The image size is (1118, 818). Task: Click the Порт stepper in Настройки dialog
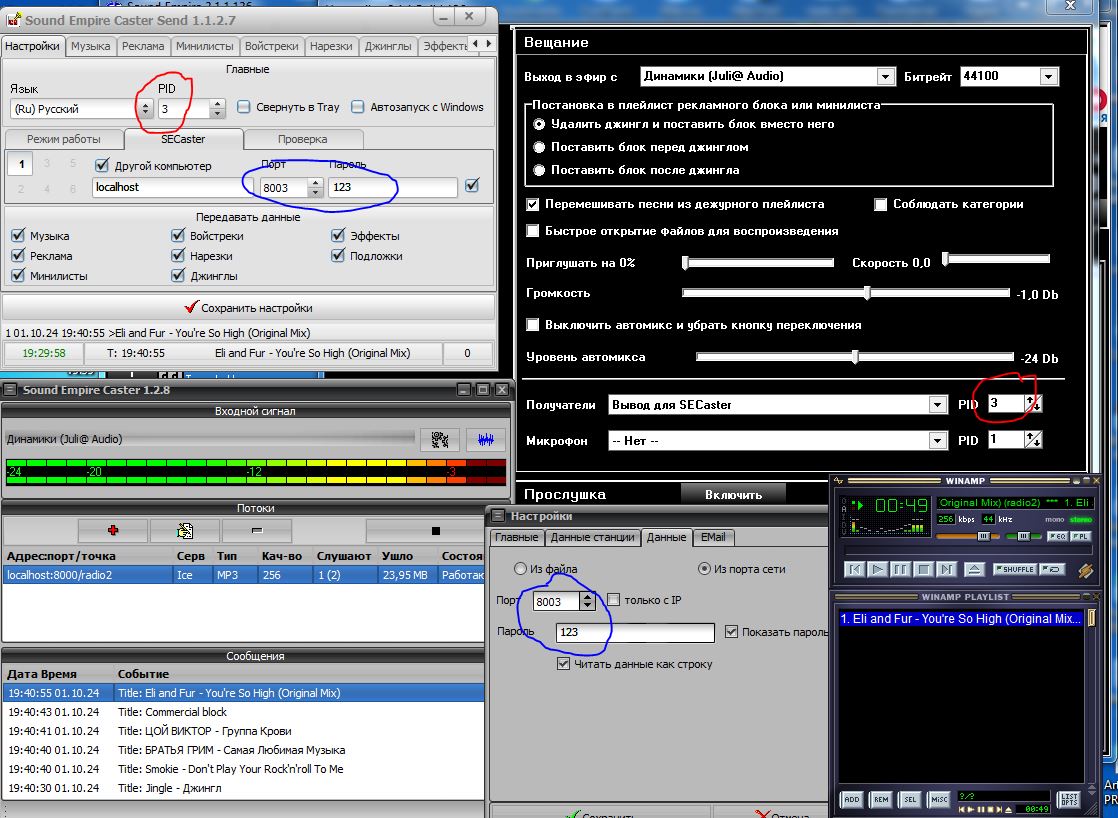tap(588, 601)
